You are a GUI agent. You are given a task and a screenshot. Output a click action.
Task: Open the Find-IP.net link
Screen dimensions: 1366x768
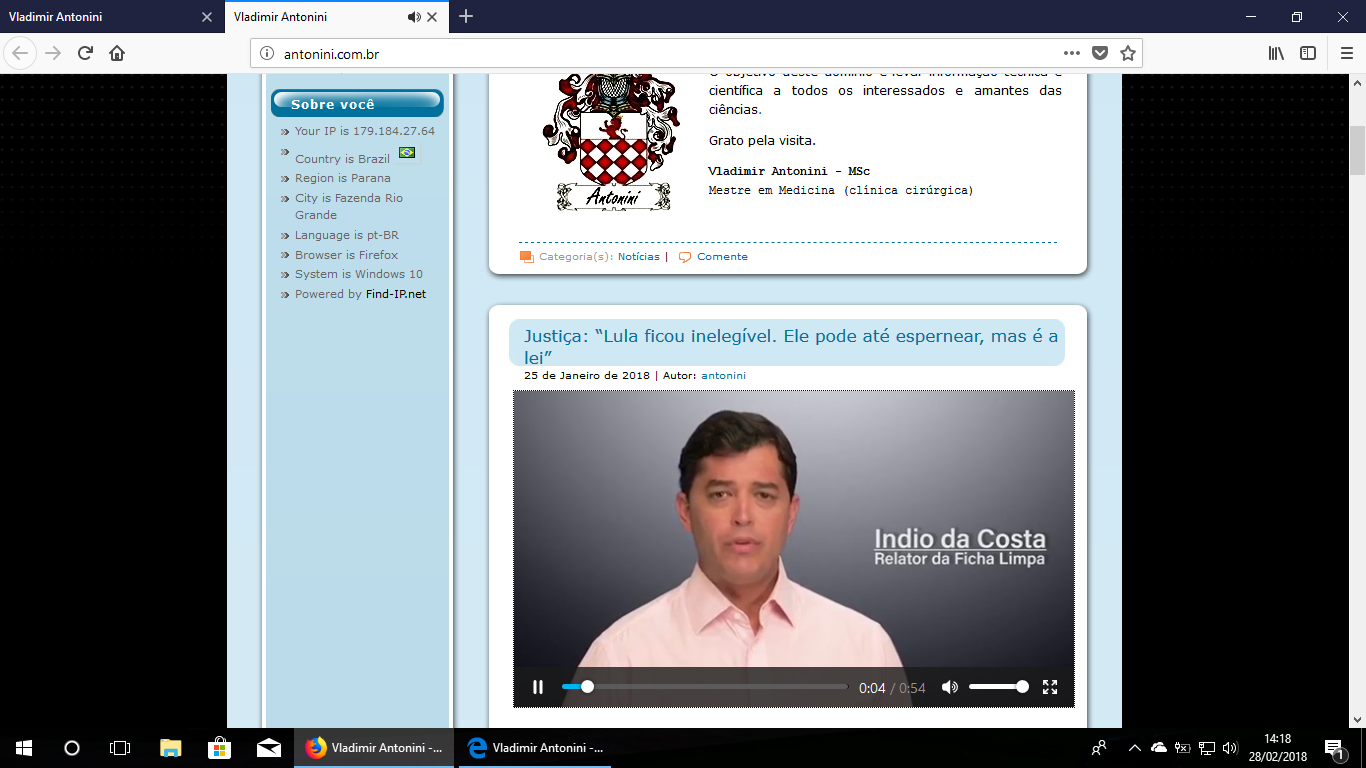(395, 294)
